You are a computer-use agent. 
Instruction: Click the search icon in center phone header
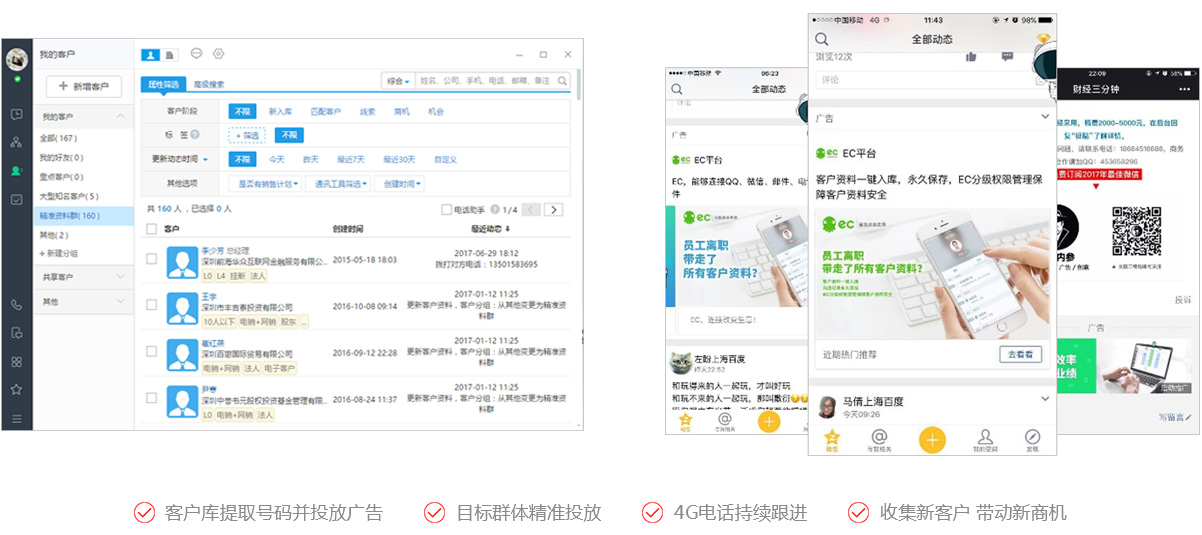click(x=822, y=39)
